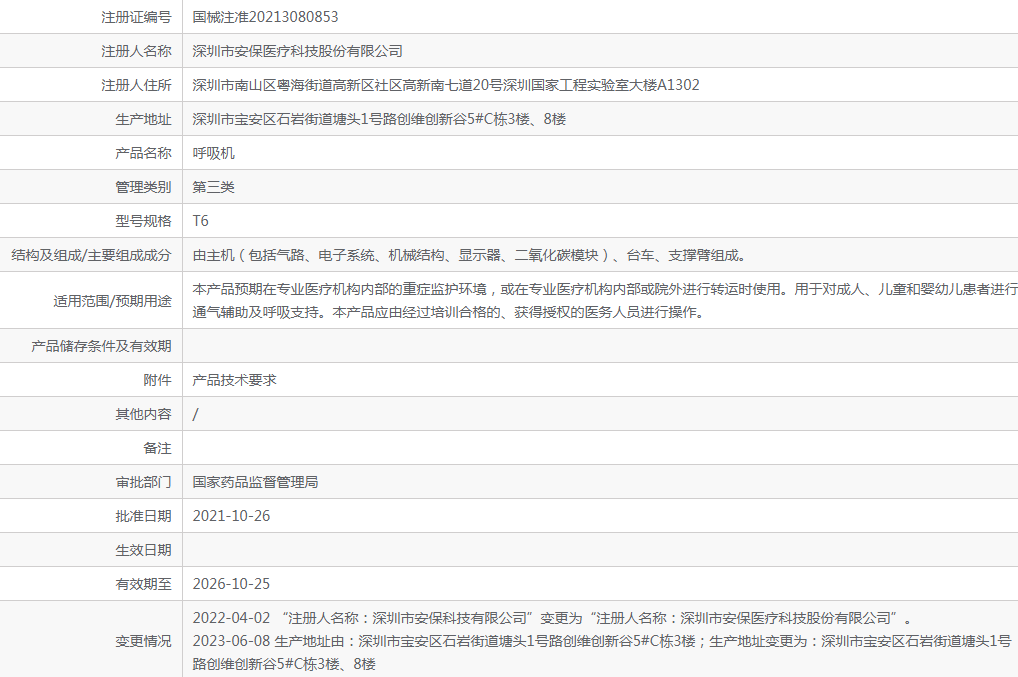
Task: Click the 产品储存条件及有效期 label
Action: (101, 346)
